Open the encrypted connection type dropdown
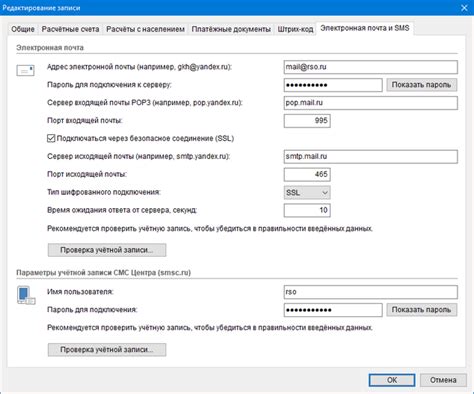The width and height of the screenshot is (474, 394). pos(307,192)
